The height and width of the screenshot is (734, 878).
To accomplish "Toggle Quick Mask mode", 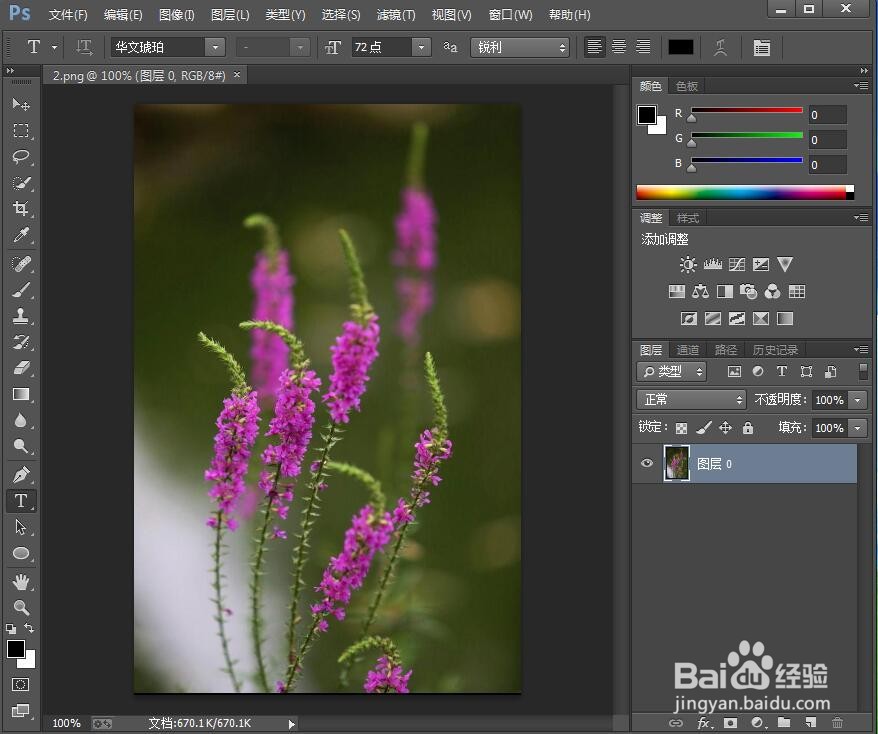I will (21, 684).
